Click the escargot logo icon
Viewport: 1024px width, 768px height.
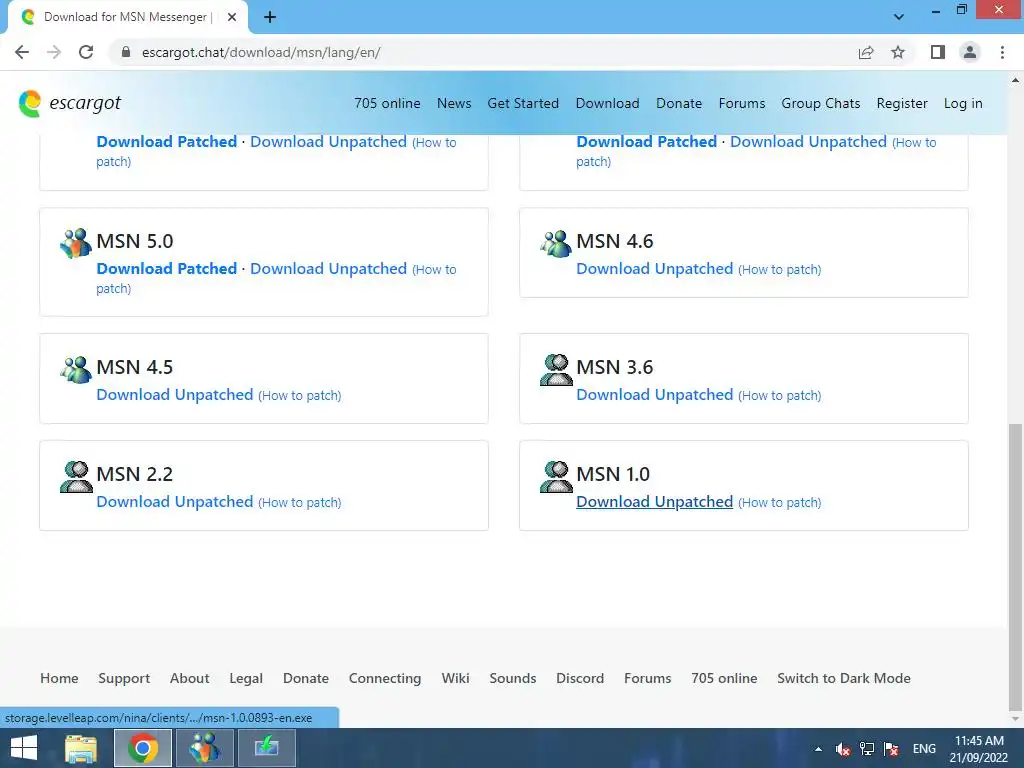pos(30,104)
